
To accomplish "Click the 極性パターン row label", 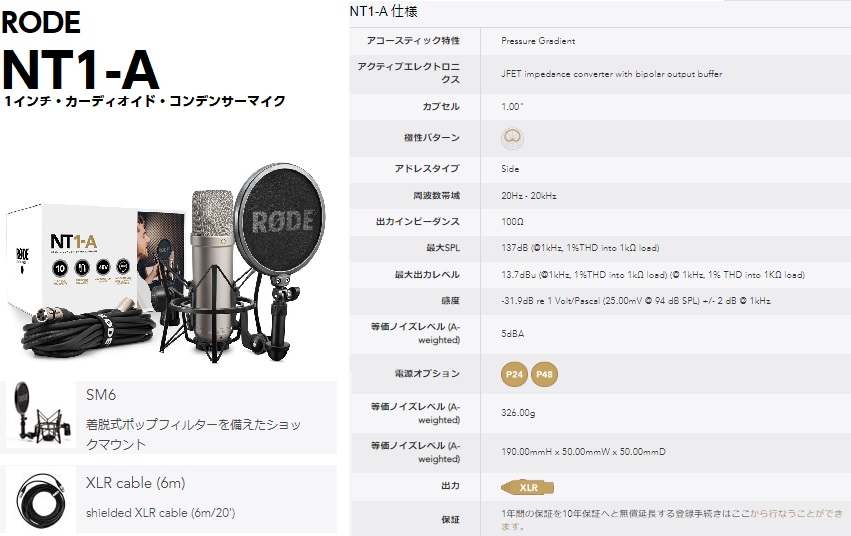I will [x=432, y=138].
